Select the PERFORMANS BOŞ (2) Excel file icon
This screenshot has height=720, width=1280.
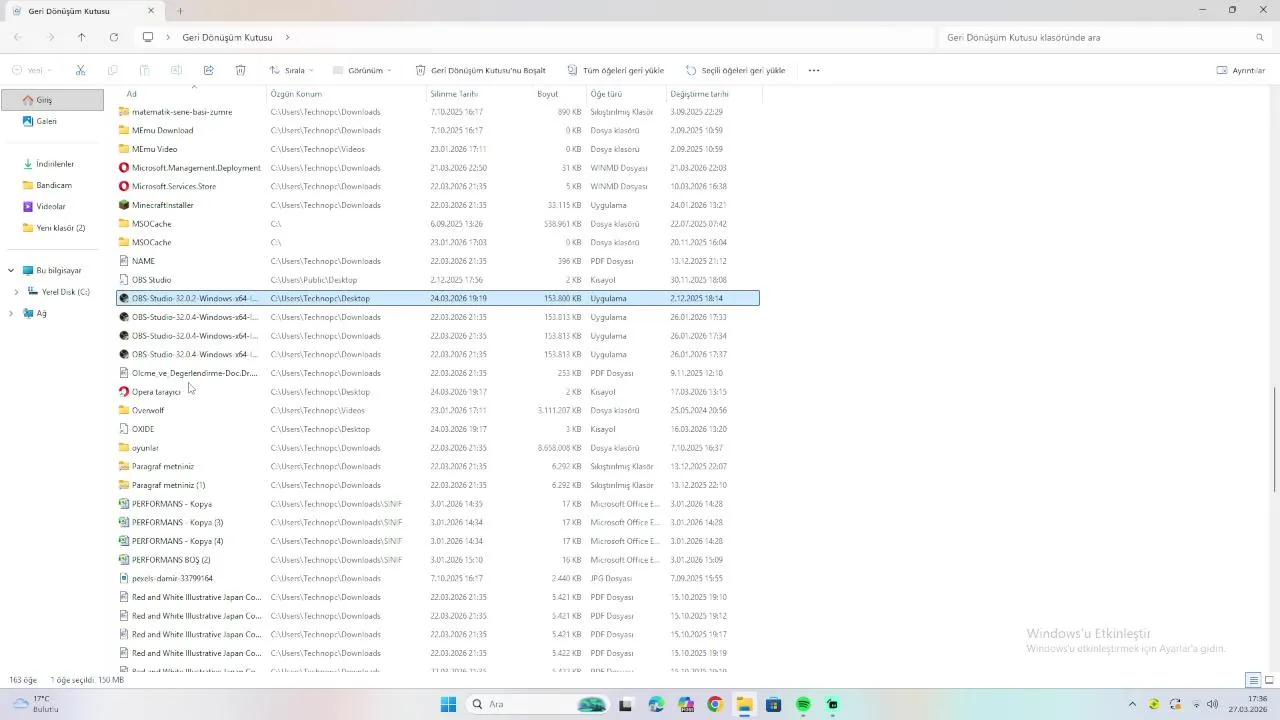click(124, 560)
